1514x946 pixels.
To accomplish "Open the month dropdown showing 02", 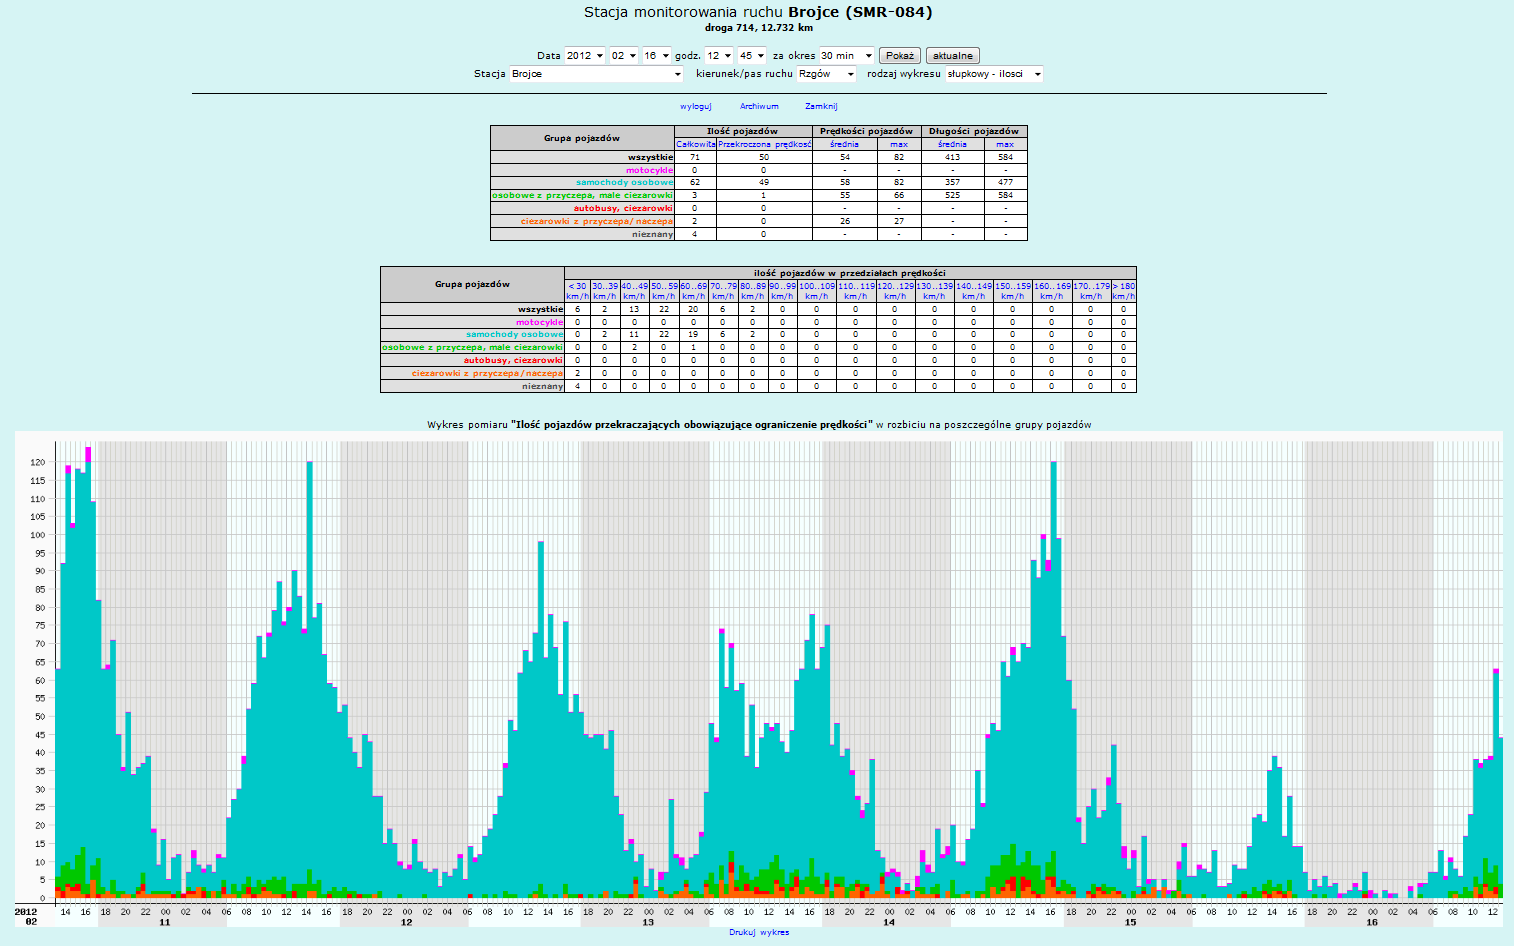I will (x=624, y=56).
